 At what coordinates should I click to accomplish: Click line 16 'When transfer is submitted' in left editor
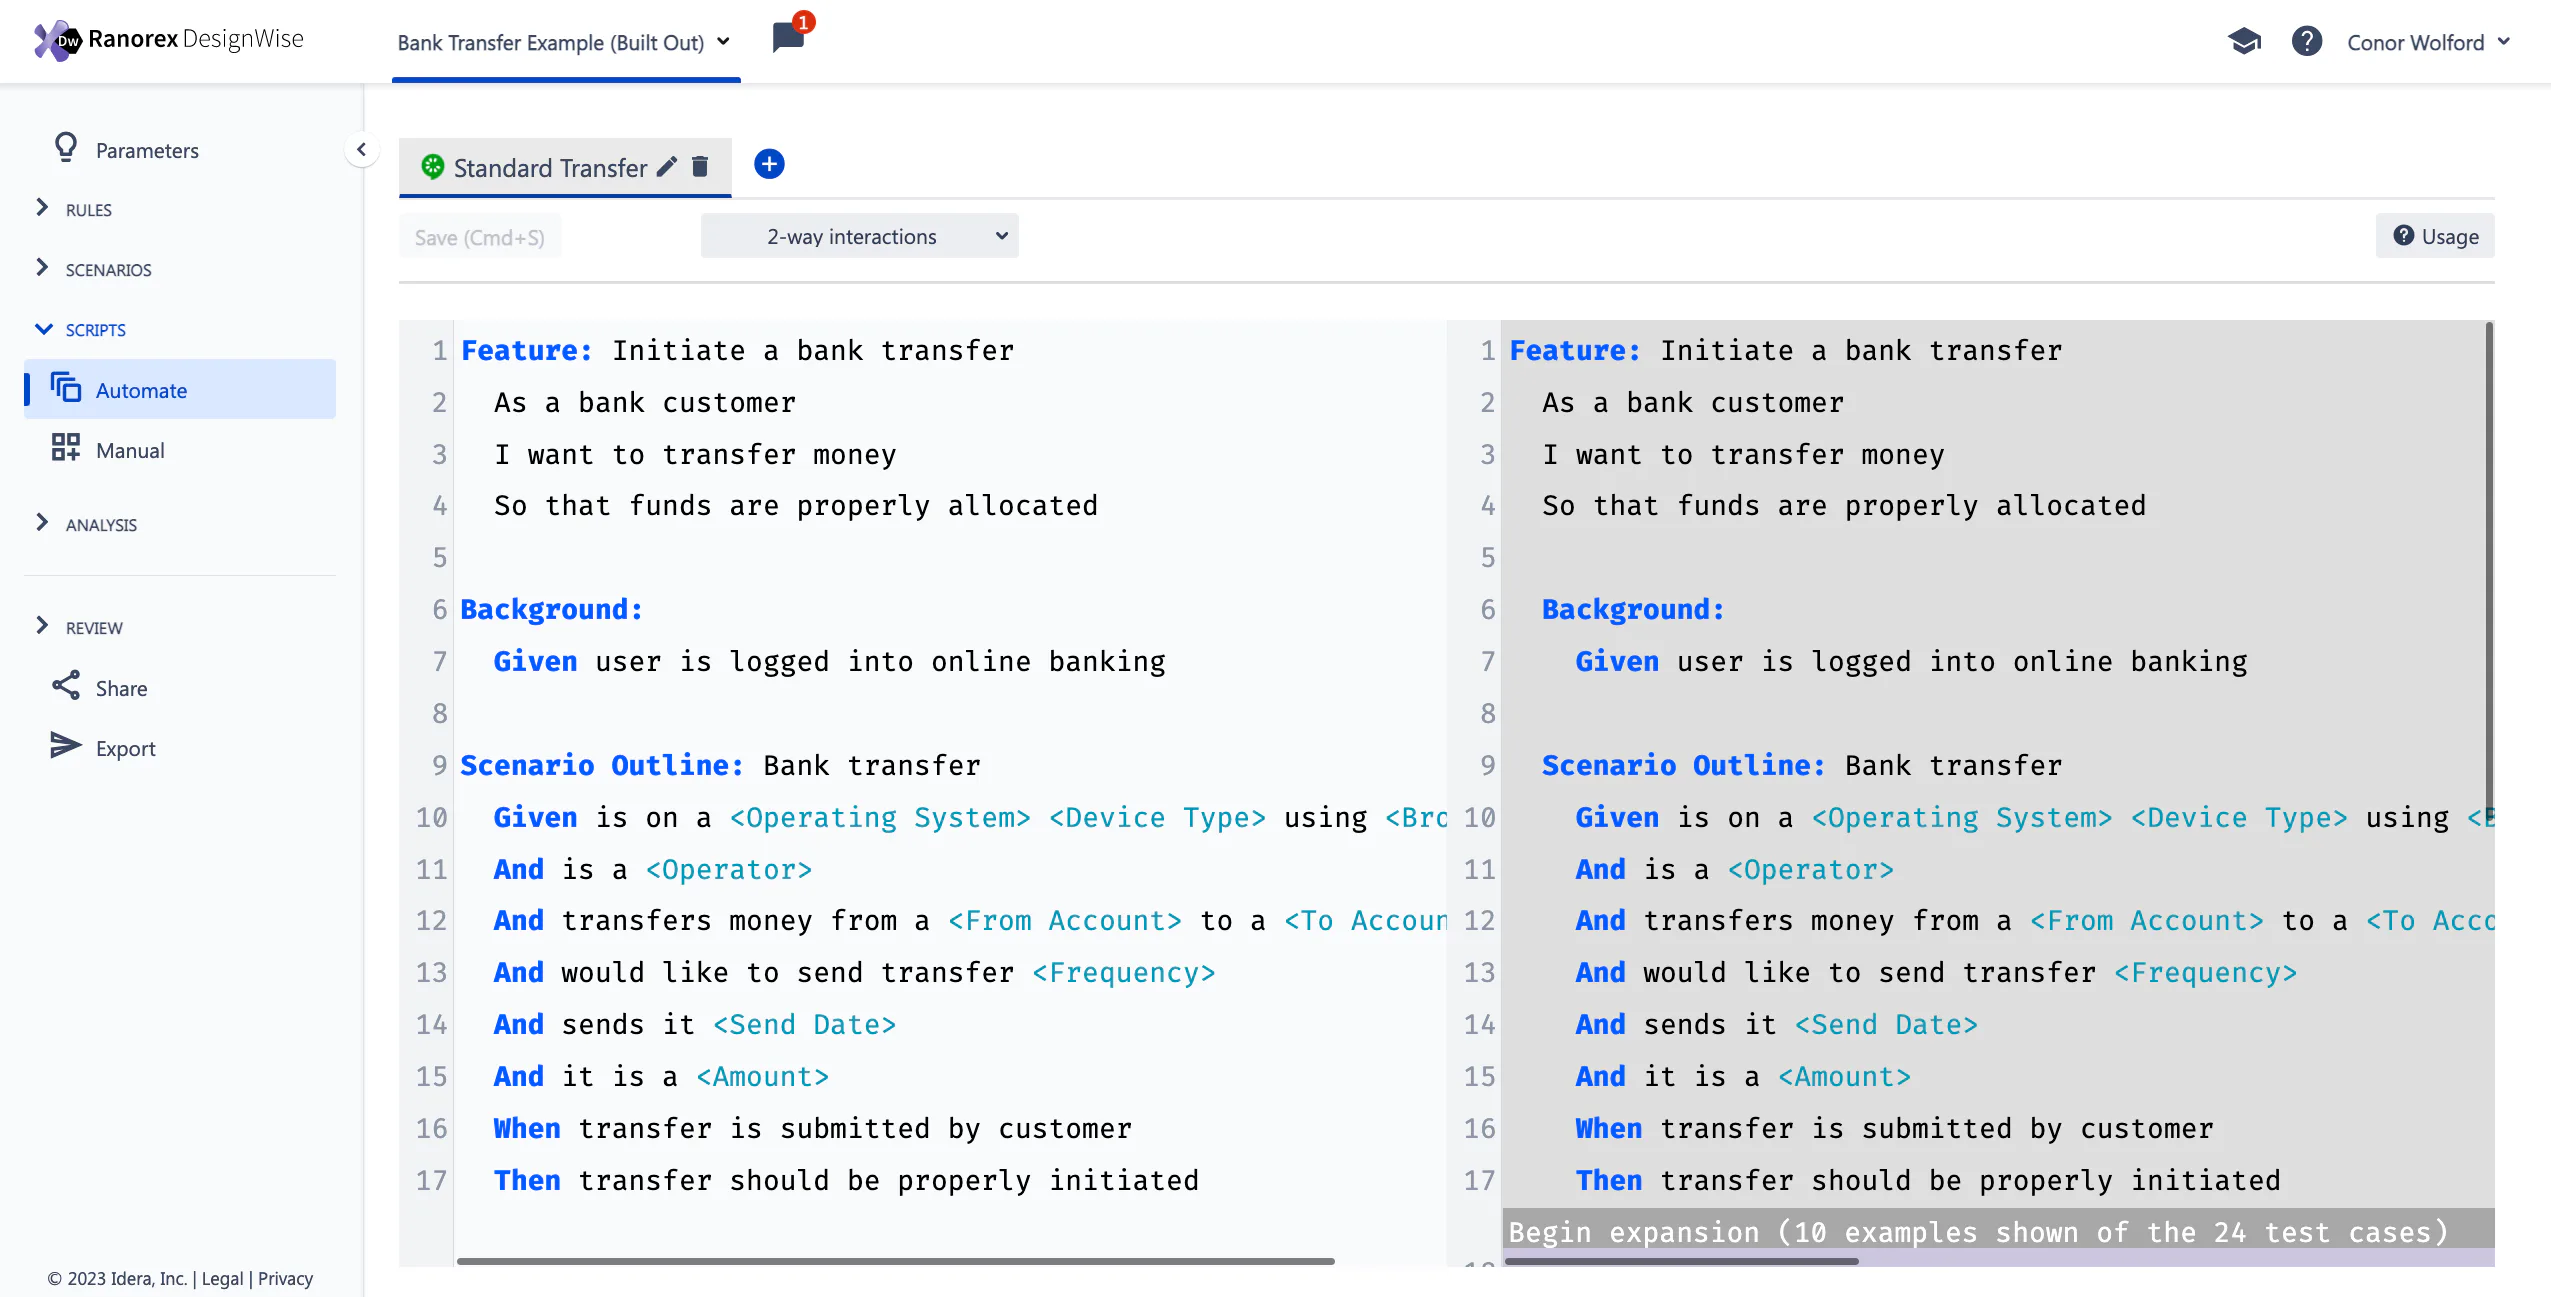coord(812,1128)
